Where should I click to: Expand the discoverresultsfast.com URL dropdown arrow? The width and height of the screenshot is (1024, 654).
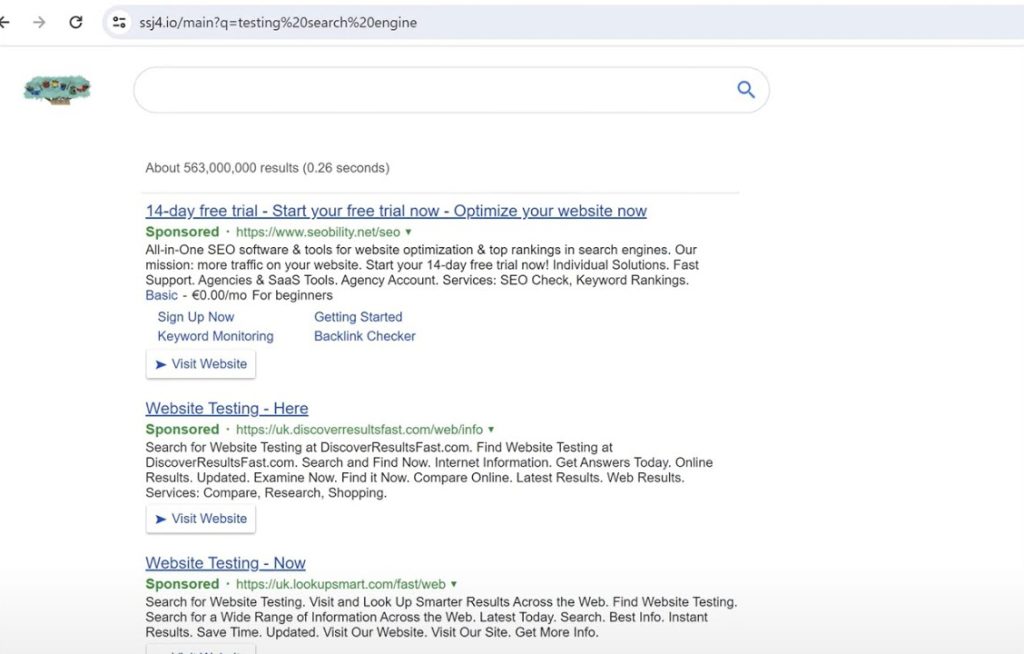pos(491,429)
